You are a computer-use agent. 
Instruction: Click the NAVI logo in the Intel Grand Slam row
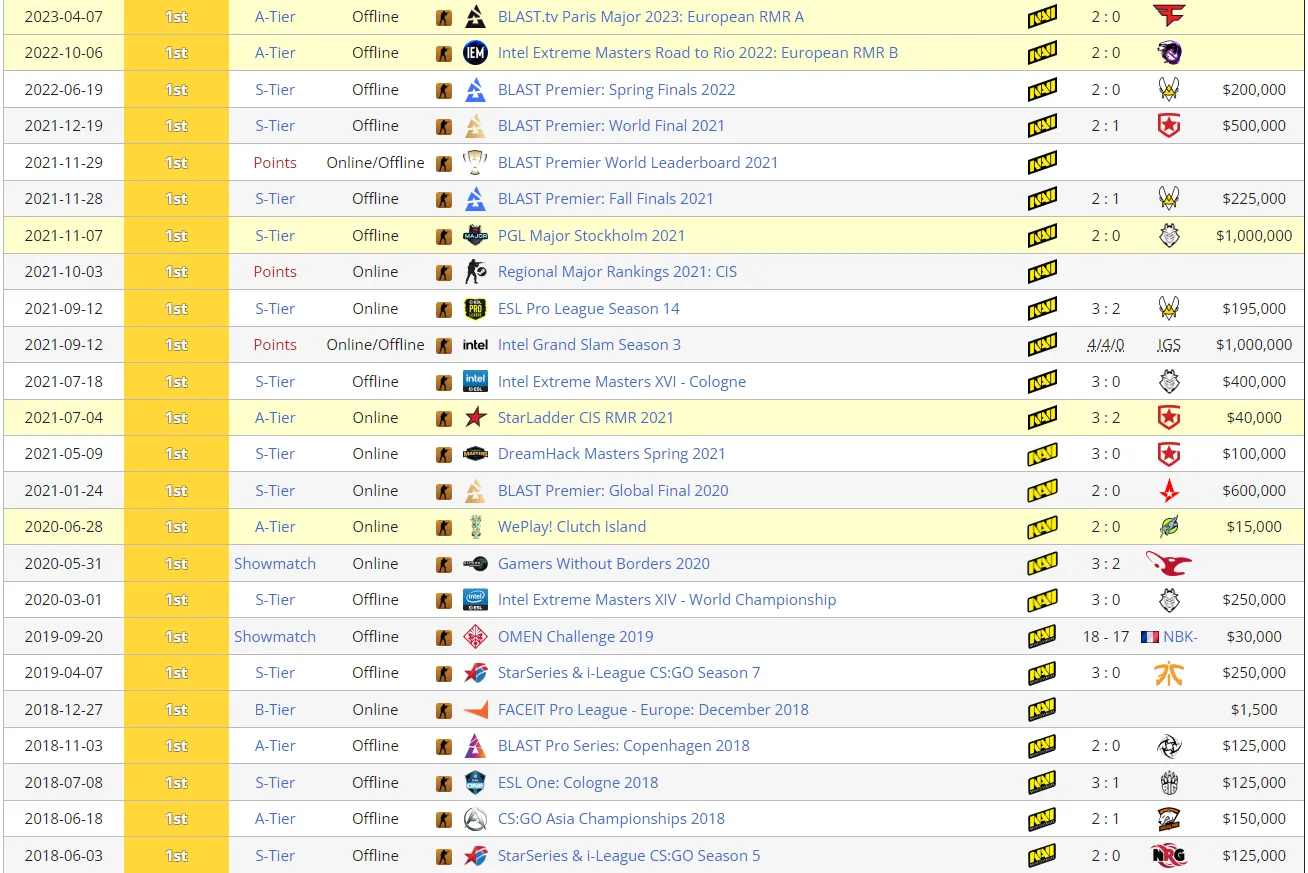point(1042,345)
